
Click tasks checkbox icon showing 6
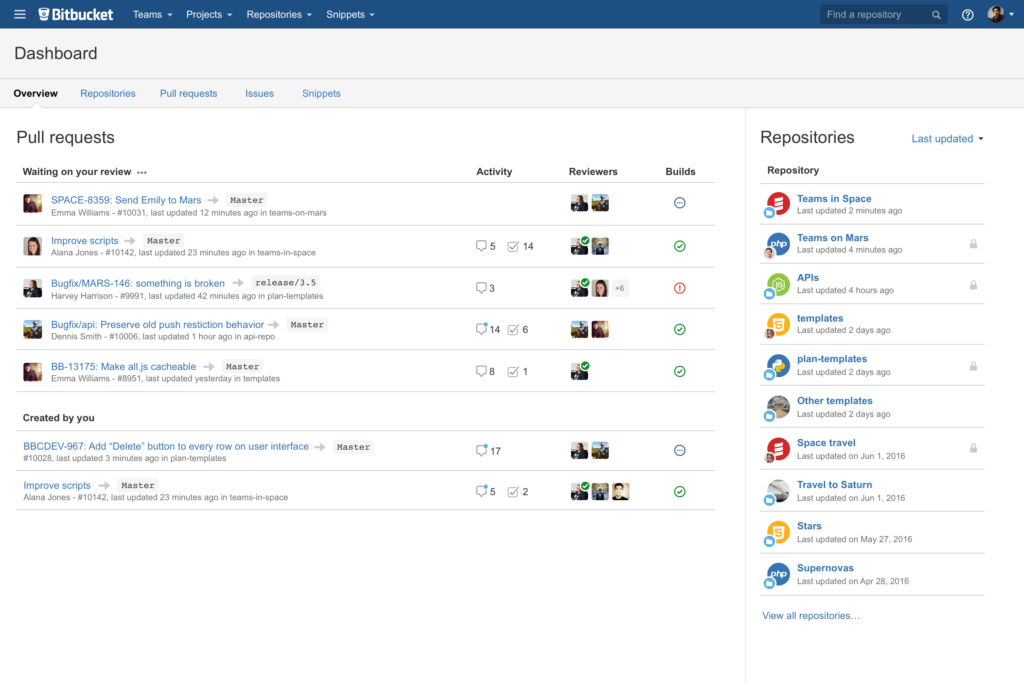coord(513,330)
